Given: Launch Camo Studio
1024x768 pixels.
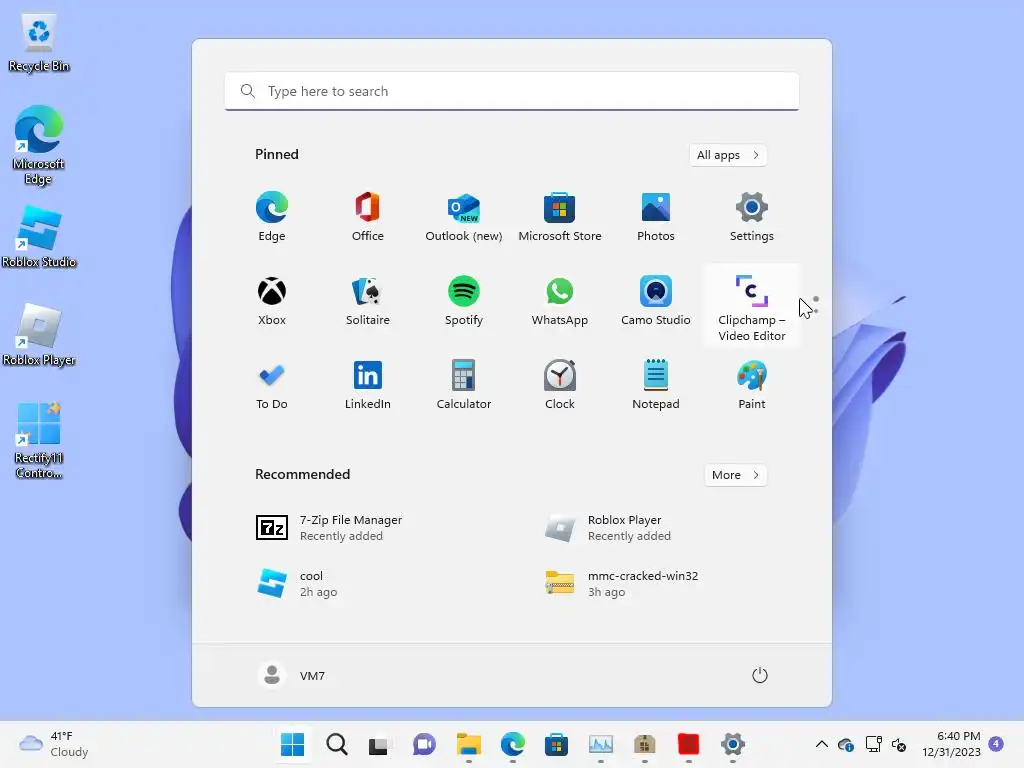Looking at the screenshot, I should (x=656, y=301).
